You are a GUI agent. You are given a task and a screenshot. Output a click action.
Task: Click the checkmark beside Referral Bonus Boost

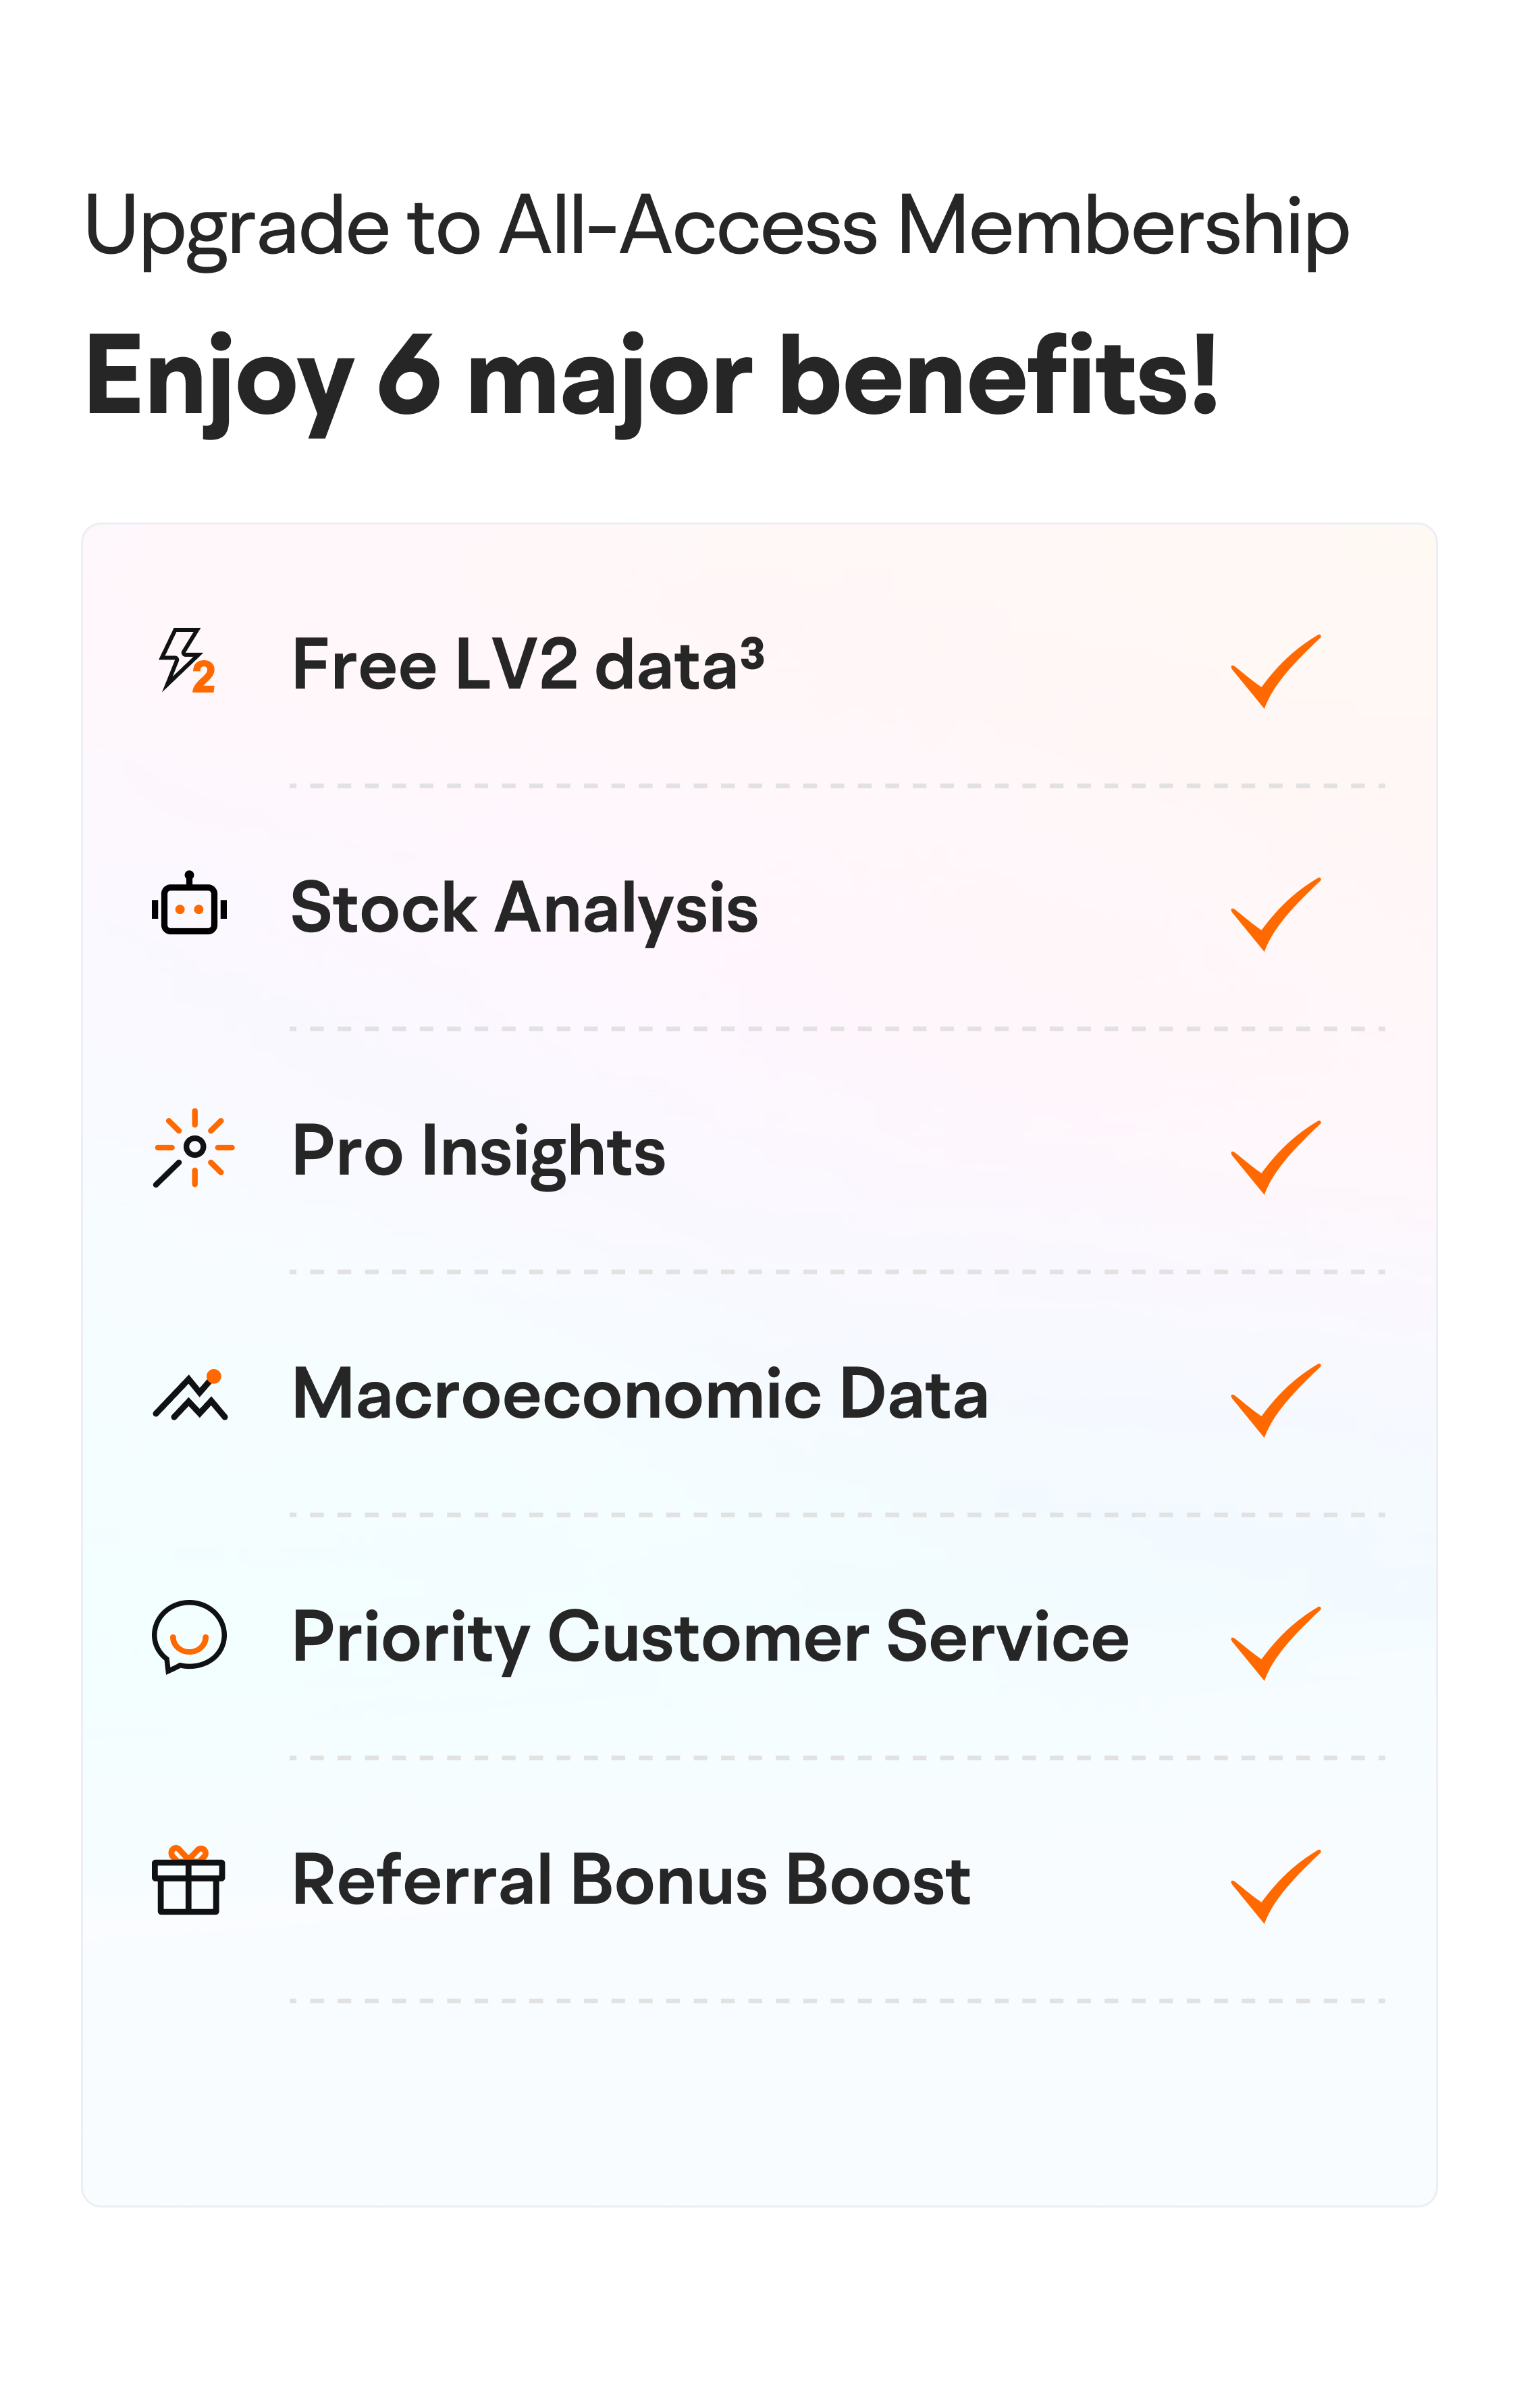1276,1886
